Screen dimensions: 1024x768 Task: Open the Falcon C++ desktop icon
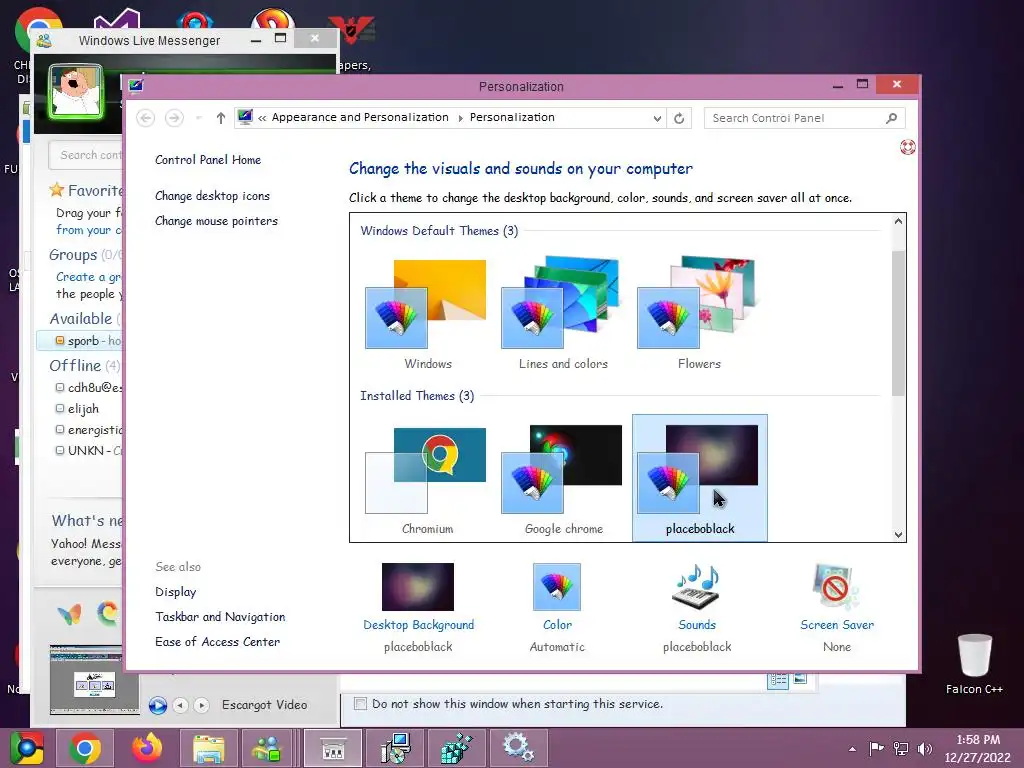(x=974, y=664)
